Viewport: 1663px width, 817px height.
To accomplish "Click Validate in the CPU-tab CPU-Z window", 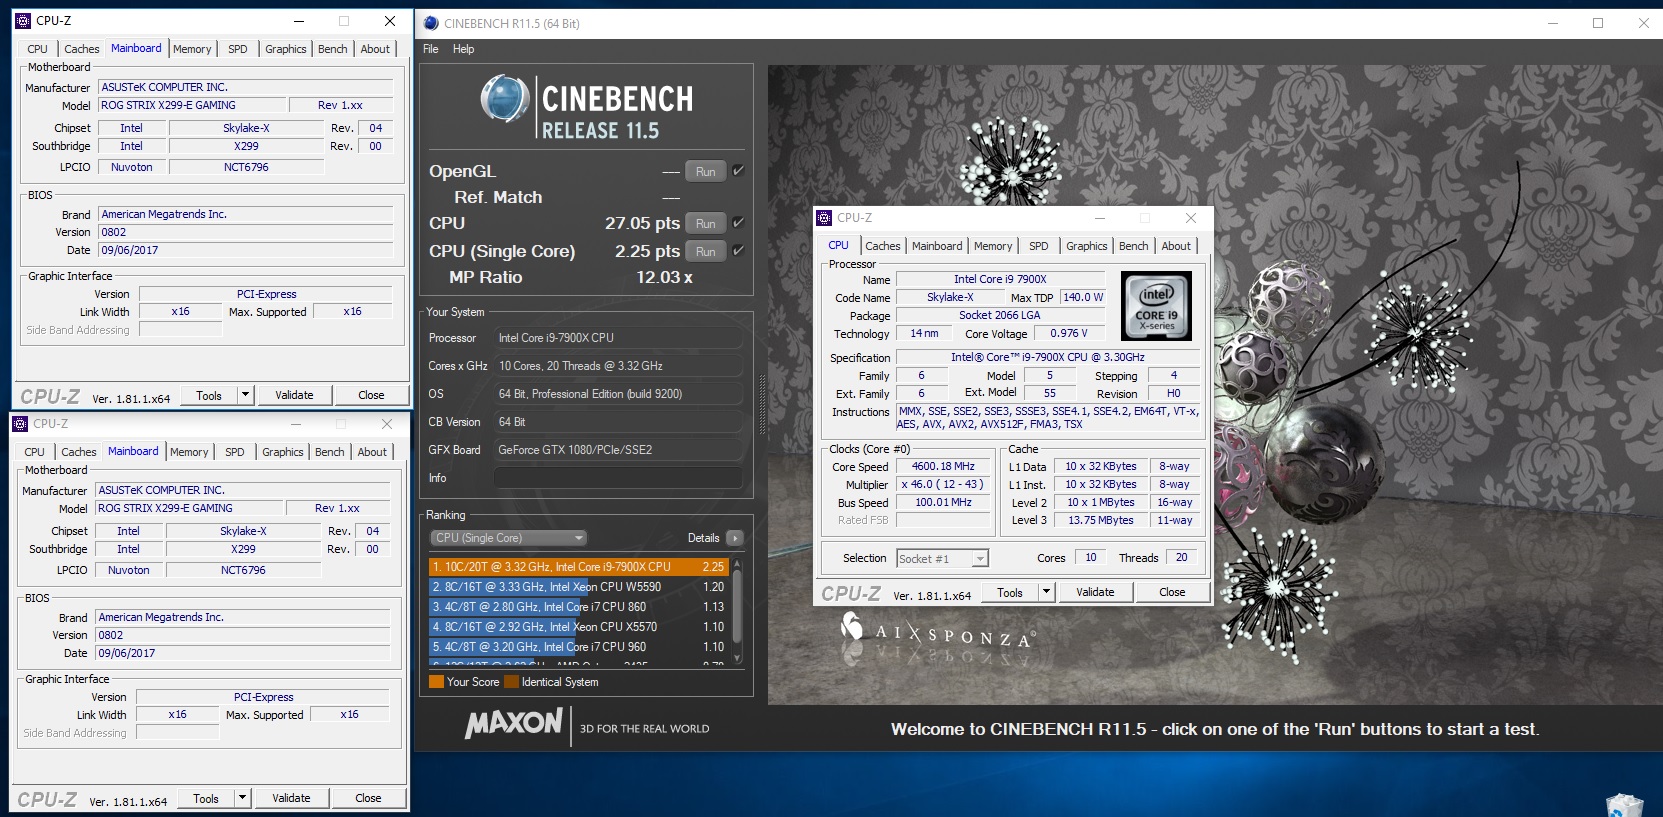I will coord(1095,592).
